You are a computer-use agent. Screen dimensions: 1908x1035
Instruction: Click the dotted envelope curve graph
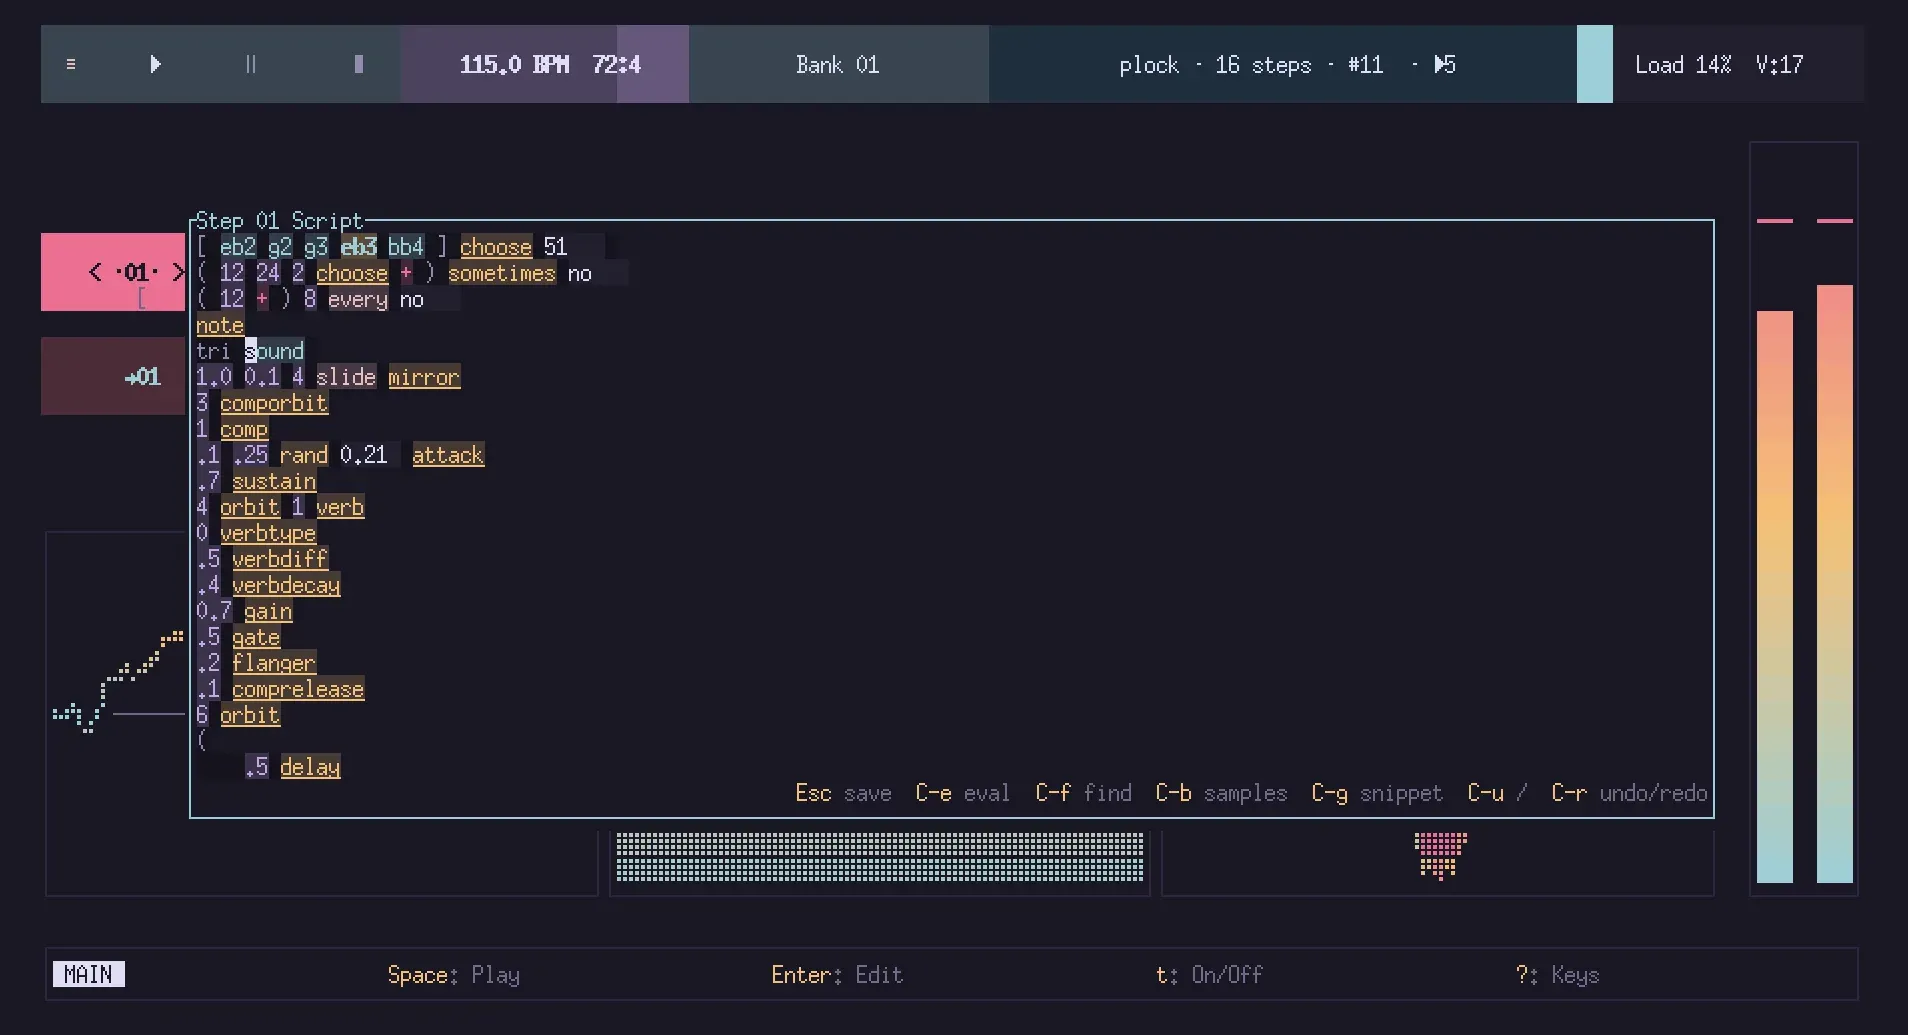[x=118, y=682]
